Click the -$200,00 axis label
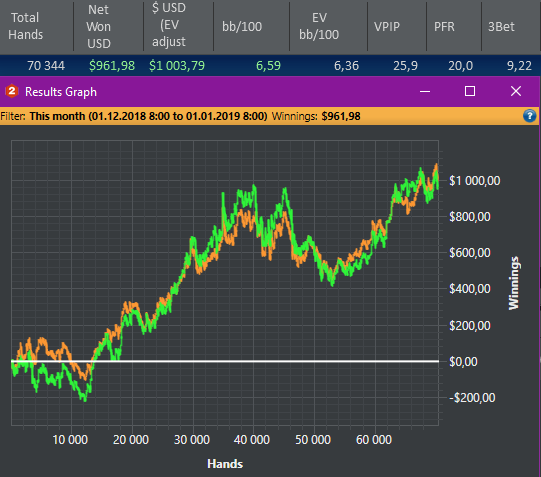 pos(472,398)
